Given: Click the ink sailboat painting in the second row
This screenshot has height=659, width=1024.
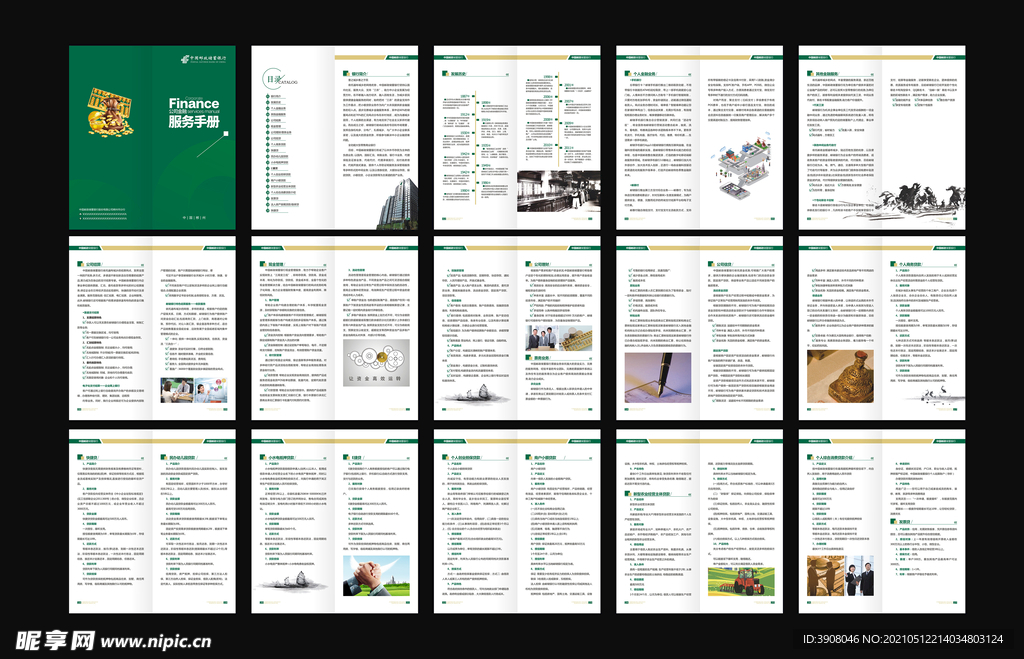Looking at the screenshot, I should pos(475,394).
